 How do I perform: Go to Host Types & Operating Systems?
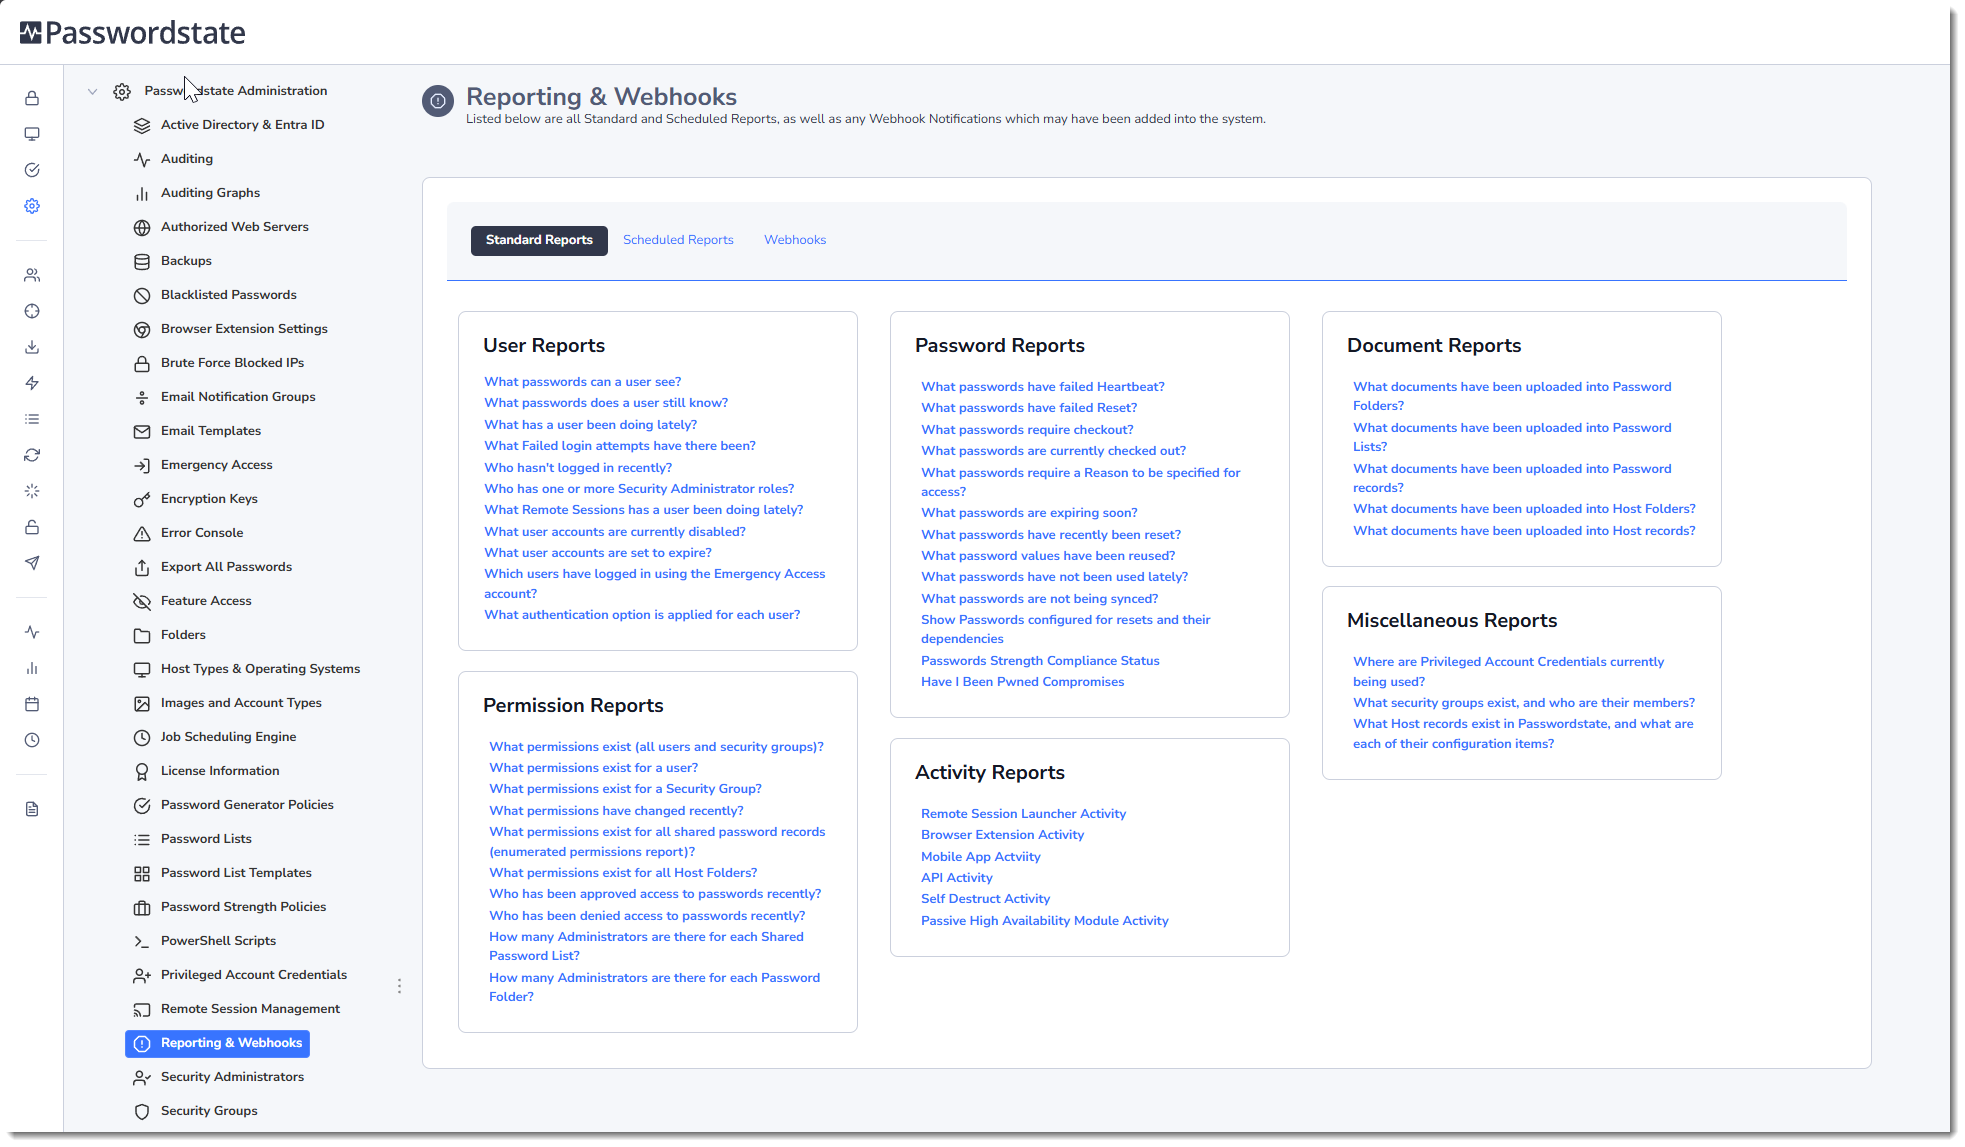click(260, 669)
